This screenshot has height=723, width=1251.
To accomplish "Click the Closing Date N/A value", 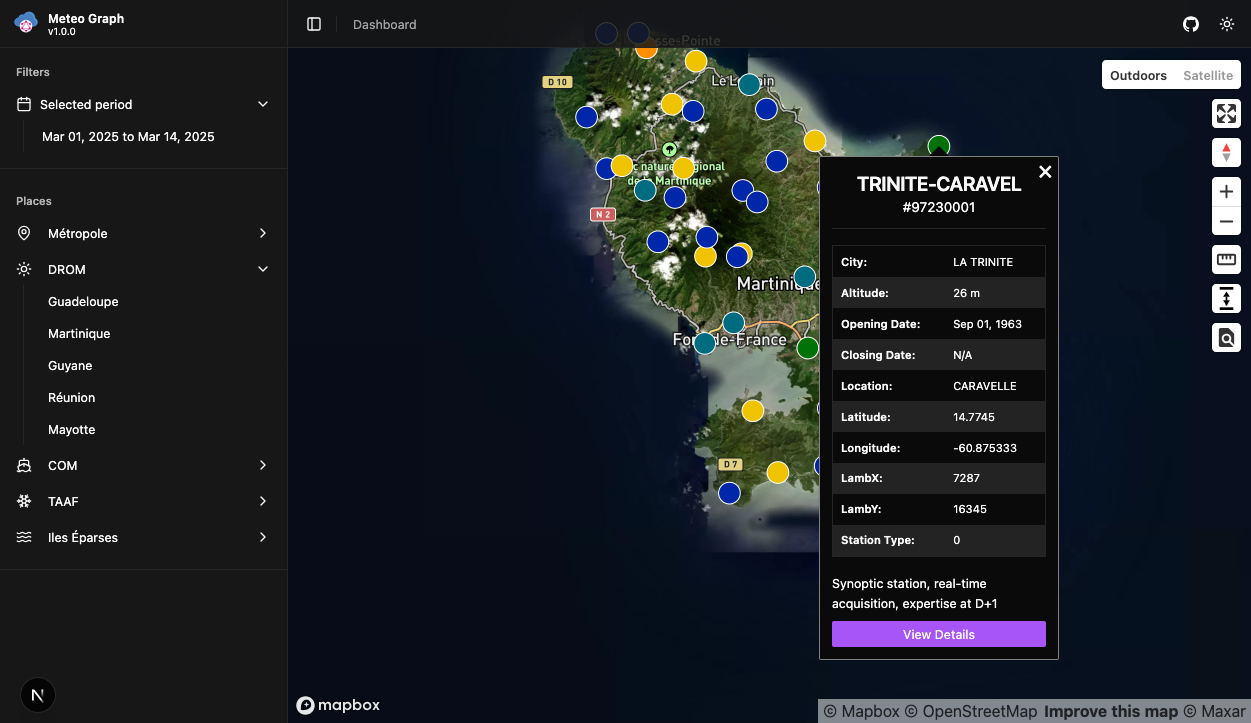I will (963, 355).
